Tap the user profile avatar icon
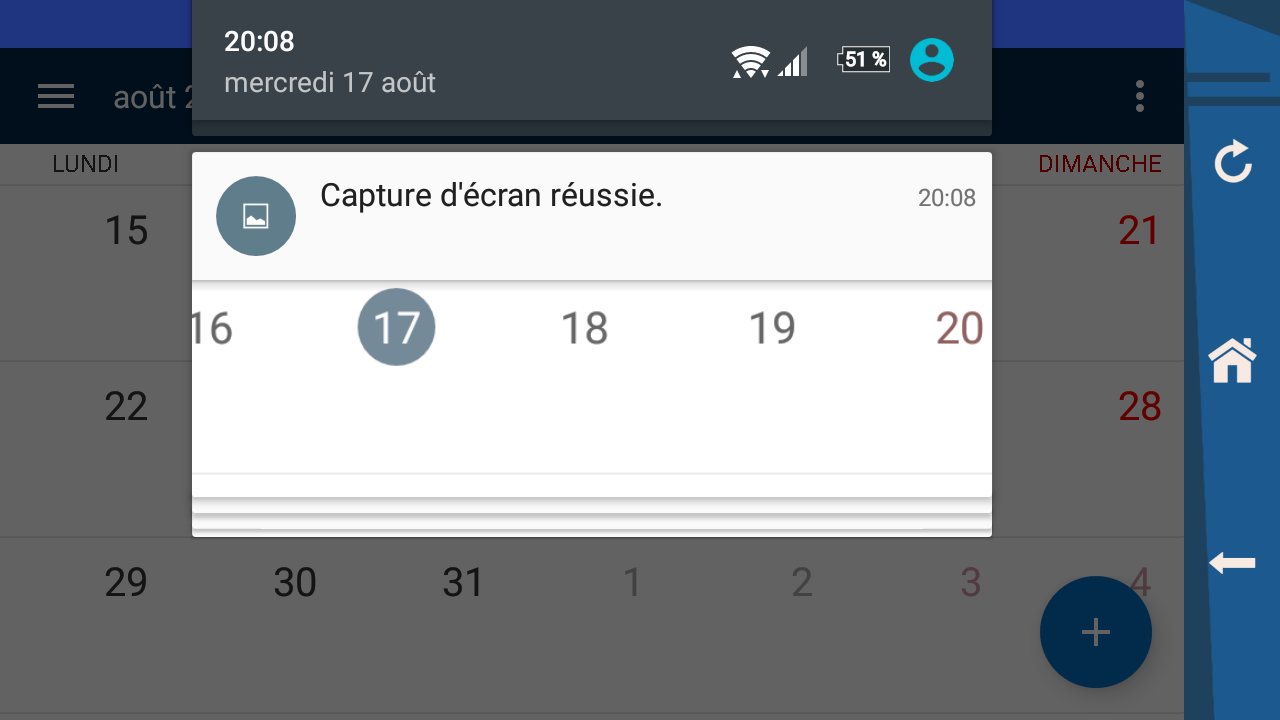 click(931, 60)
